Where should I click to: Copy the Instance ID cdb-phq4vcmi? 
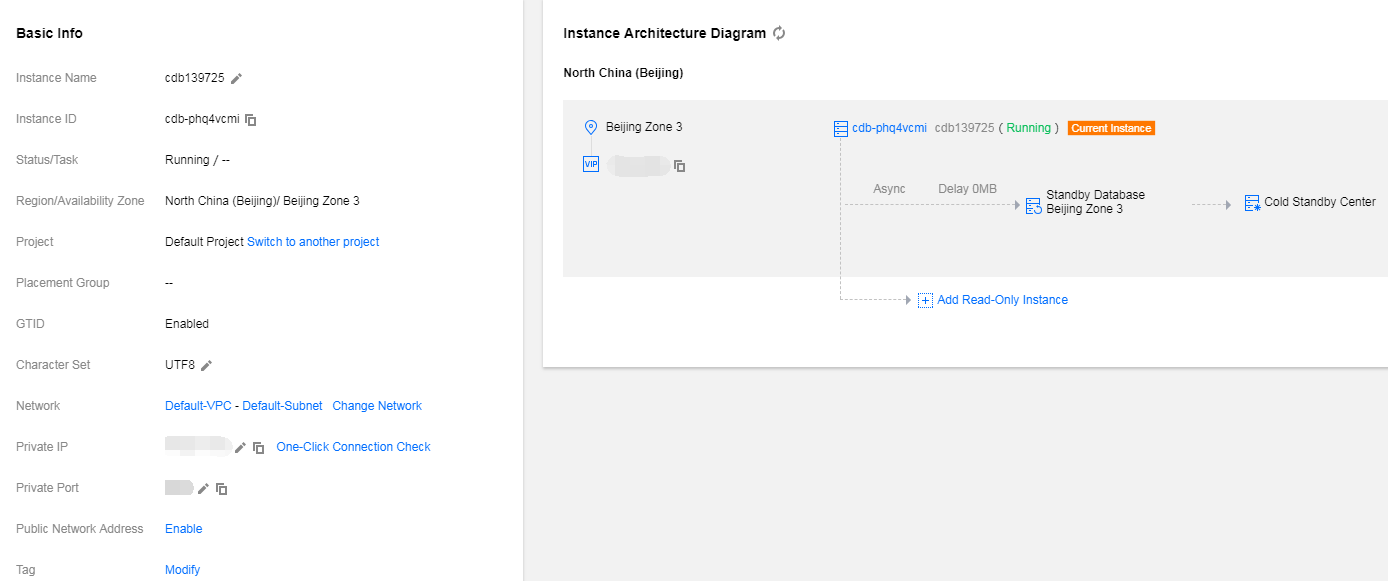point(251,120)
